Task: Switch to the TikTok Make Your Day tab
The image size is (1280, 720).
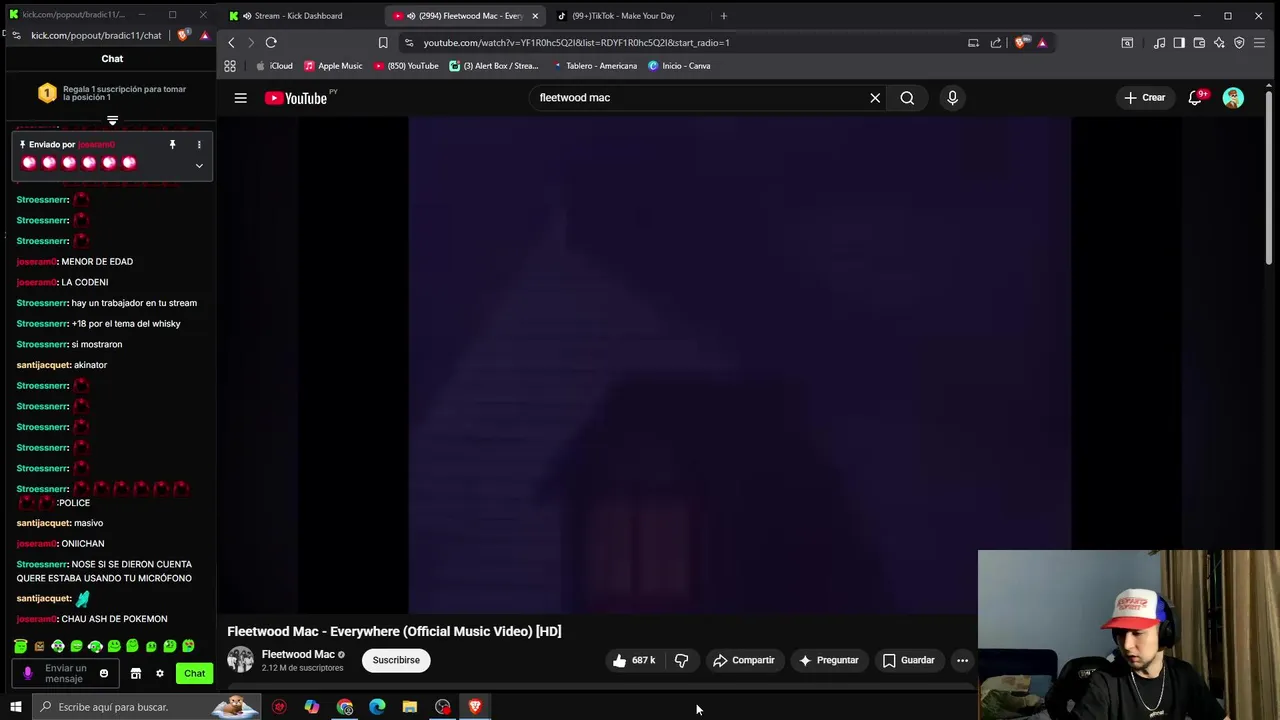Action: point(622,16)
